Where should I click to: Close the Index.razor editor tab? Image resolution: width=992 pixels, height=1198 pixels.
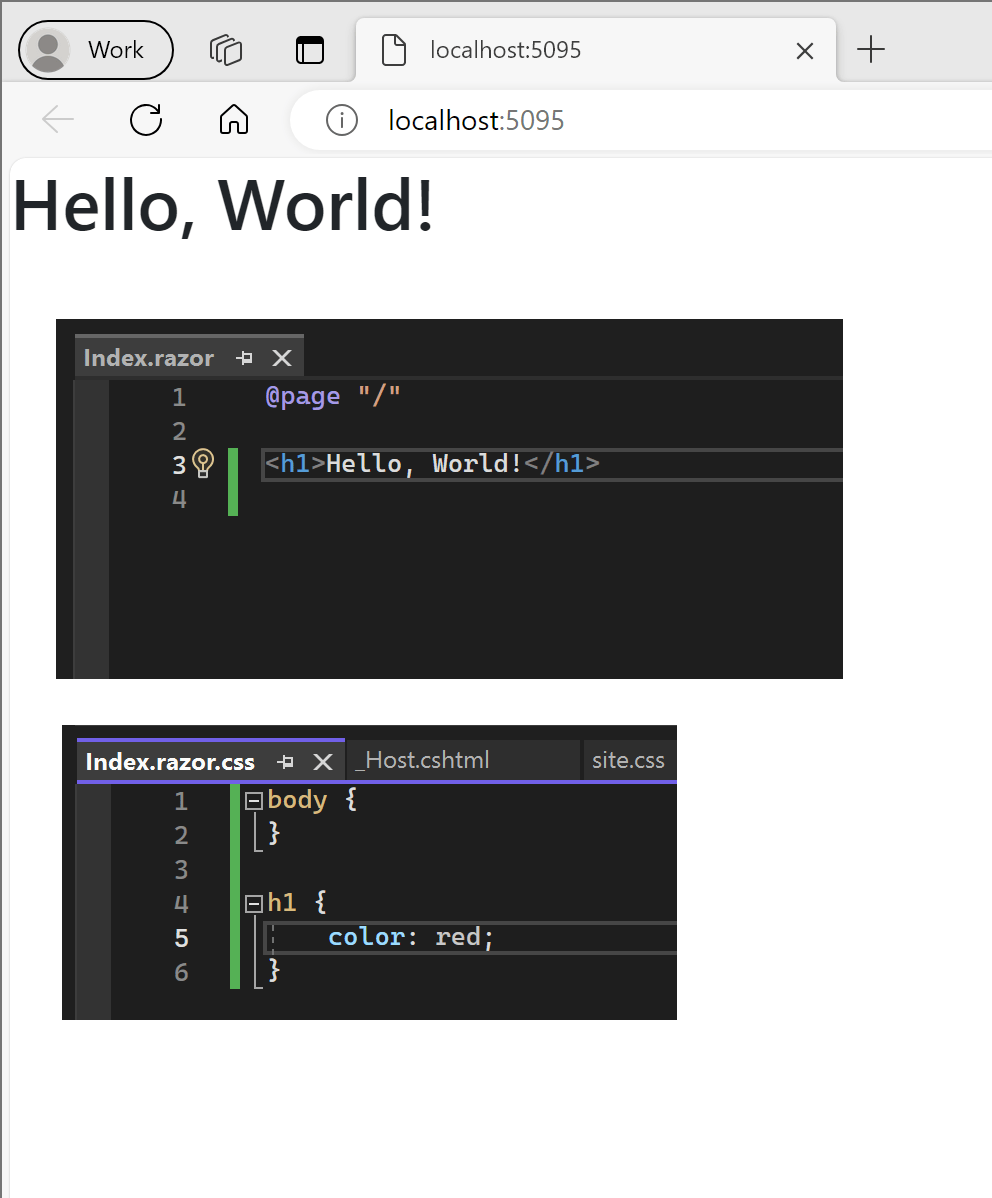point(281,357)
